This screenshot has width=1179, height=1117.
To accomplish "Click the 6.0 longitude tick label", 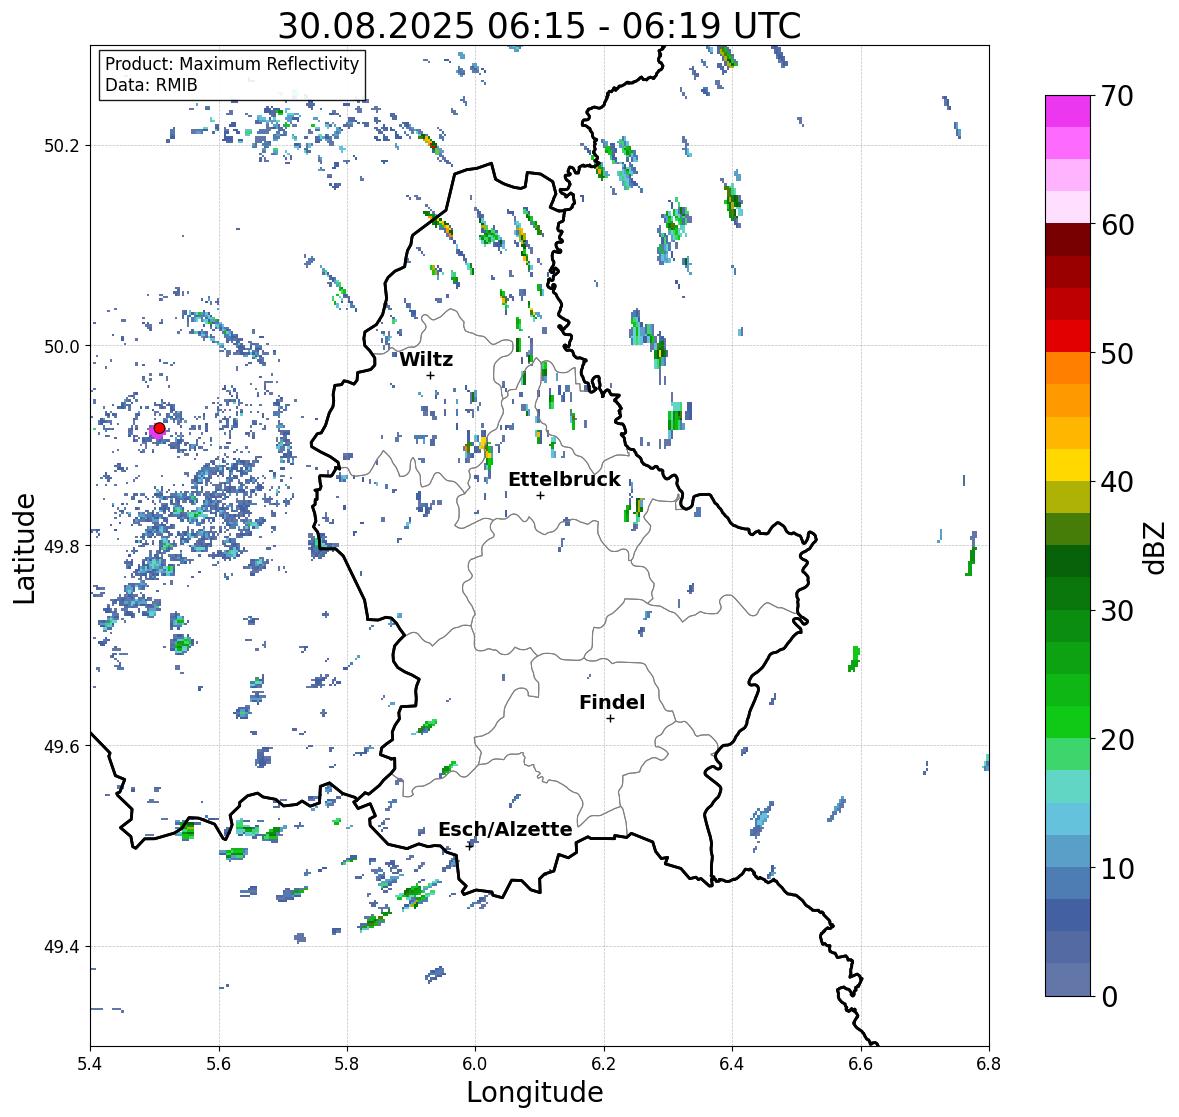I will tap(475, 1064).
